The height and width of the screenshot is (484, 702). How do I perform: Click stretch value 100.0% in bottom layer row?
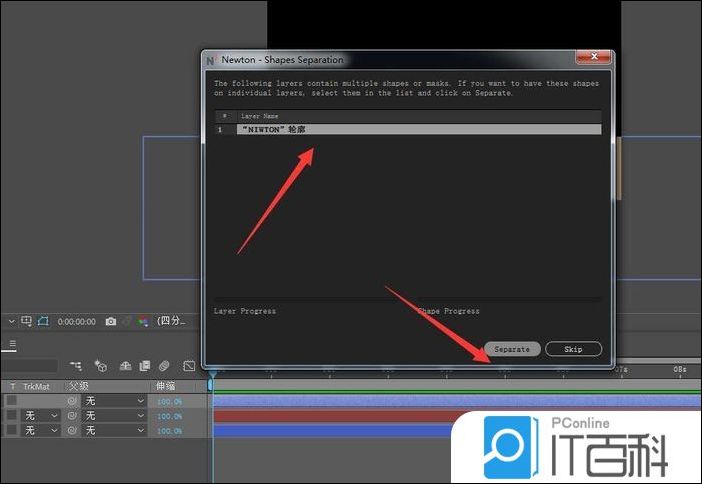pyautogui.click(x=170, y=431)
